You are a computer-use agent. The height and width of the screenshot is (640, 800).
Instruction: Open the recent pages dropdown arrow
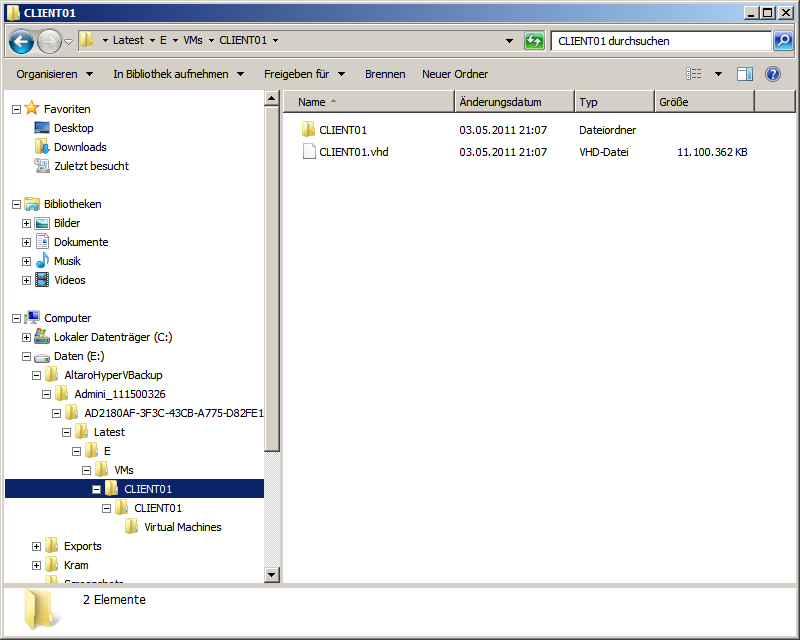(x=68, y=42)
